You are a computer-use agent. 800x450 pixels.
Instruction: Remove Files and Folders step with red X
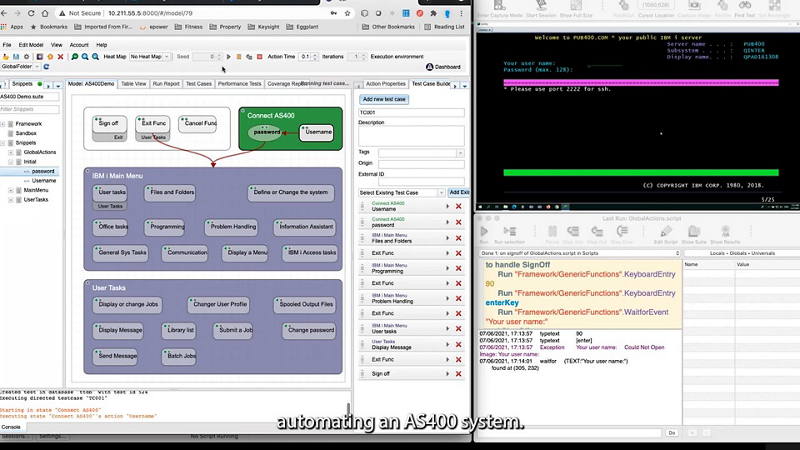(458, 238)
